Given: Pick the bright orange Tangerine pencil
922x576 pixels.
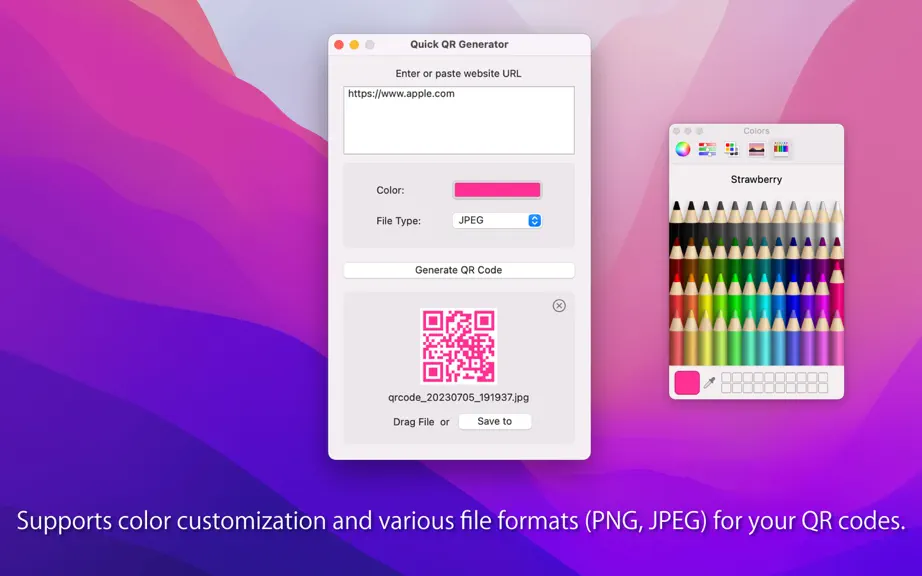Looking at the screenshot, I should pyautogui.click(x=691, y=294).
